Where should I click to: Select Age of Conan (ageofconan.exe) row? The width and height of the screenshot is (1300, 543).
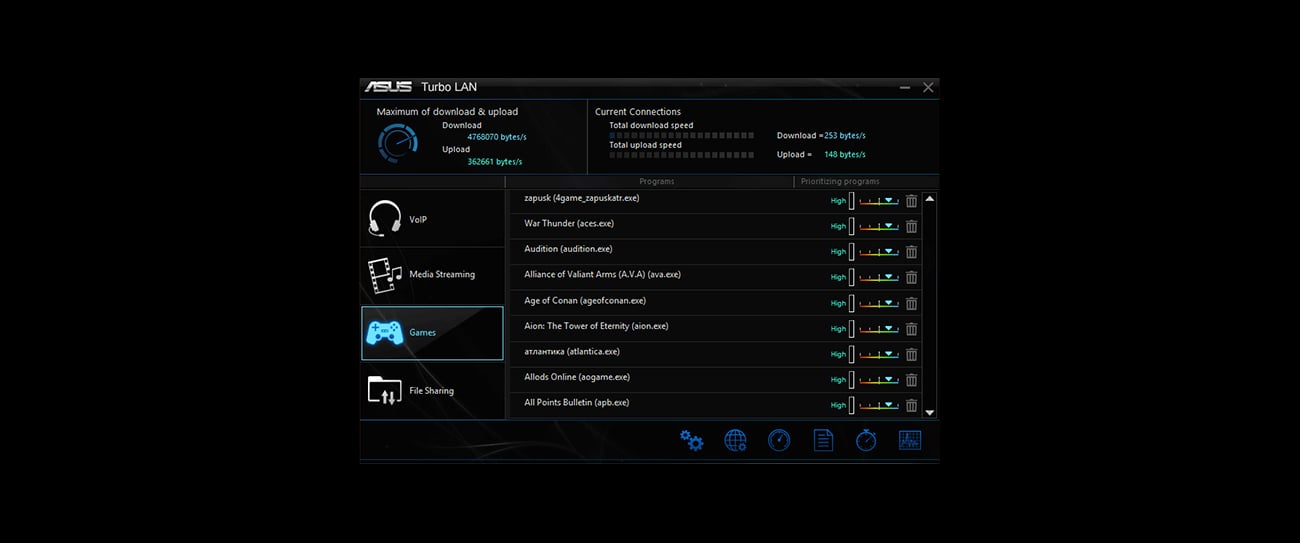(x=715, y=303)
